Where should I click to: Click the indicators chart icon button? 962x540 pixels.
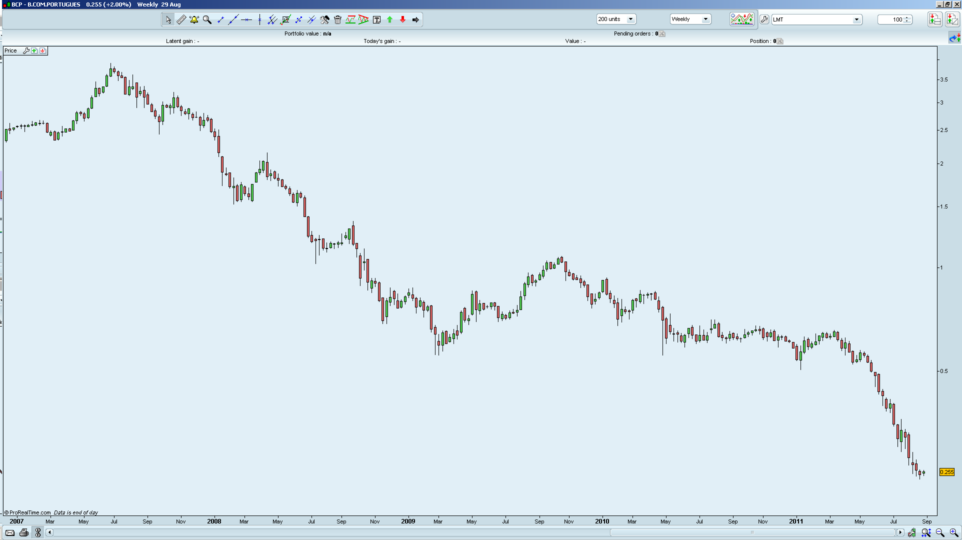pos(742,20)
